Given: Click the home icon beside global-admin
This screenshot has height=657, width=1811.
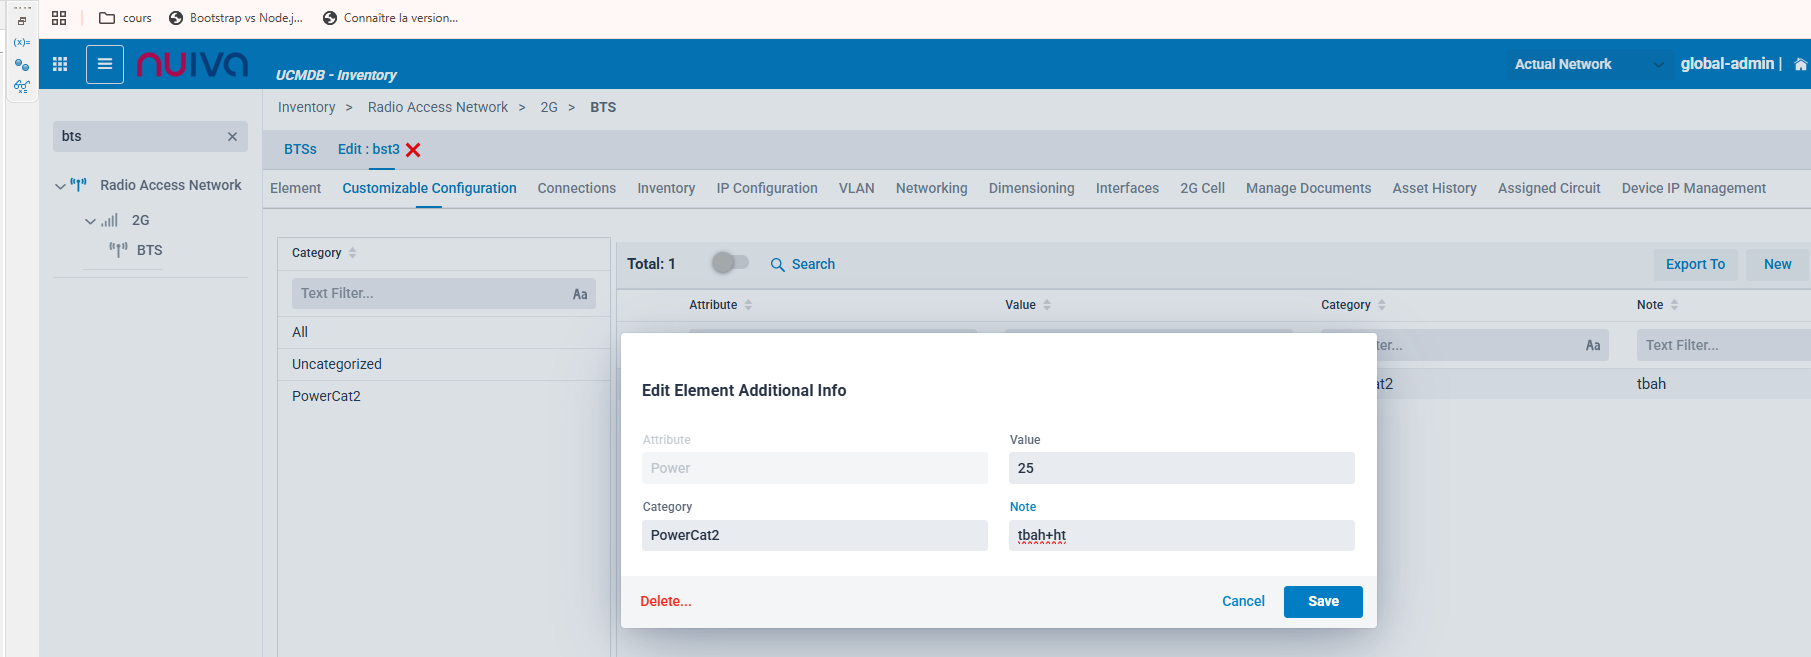Looking at the screenshot, I should 1800,64.
